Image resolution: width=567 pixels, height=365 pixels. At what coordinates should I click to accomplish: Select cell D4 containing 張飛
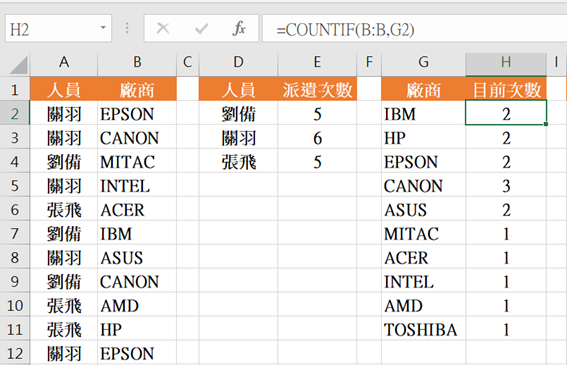click(238, 162)
